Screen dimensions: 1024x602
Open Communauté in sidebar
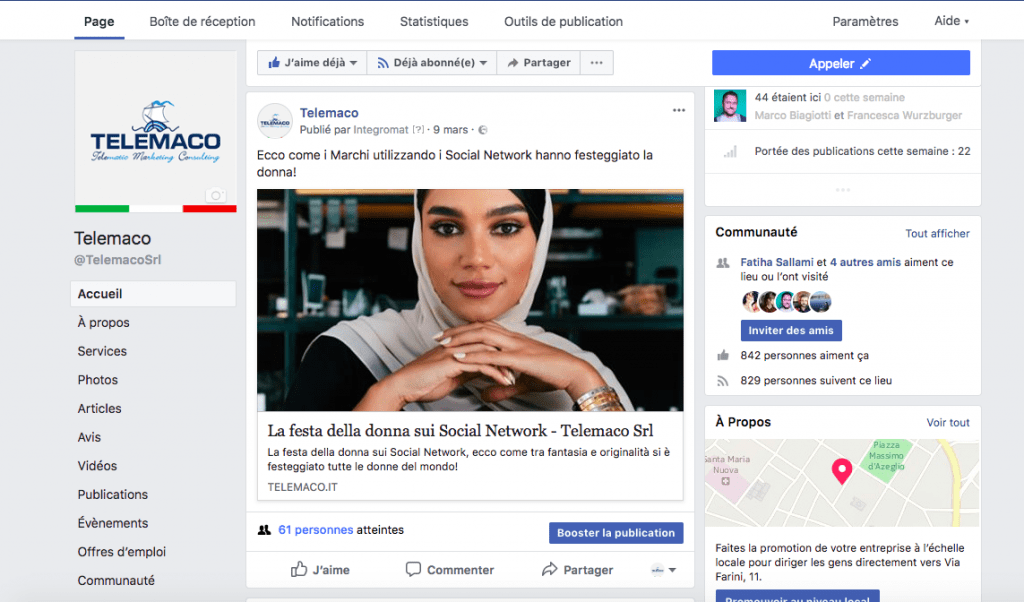pos(116,581)
